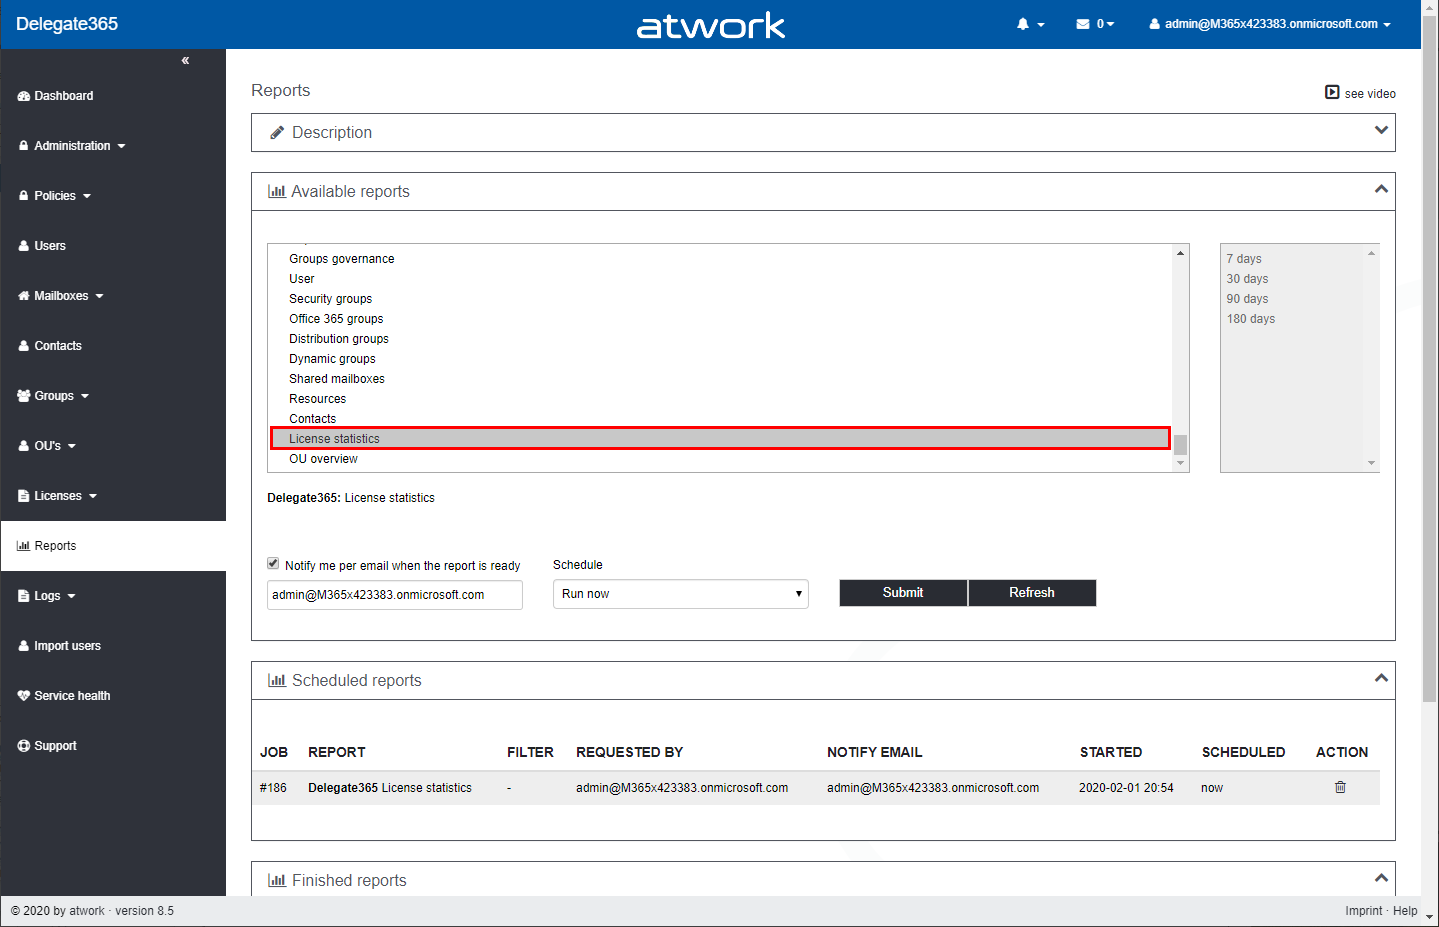Viewport: 1439px width, 927px height.
Task: Open Service health heart icon
Action: coord(24,696)
